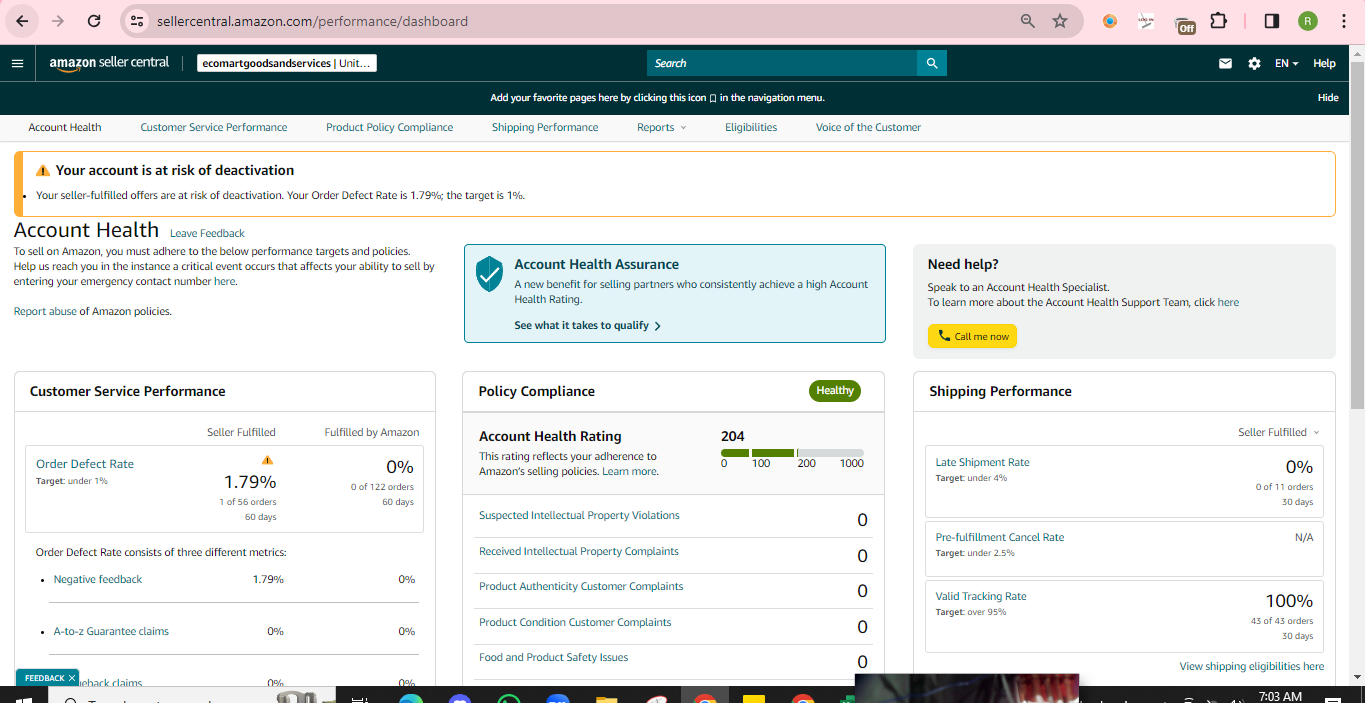Bookmark this page with the star icon

tap(1060, 21)
